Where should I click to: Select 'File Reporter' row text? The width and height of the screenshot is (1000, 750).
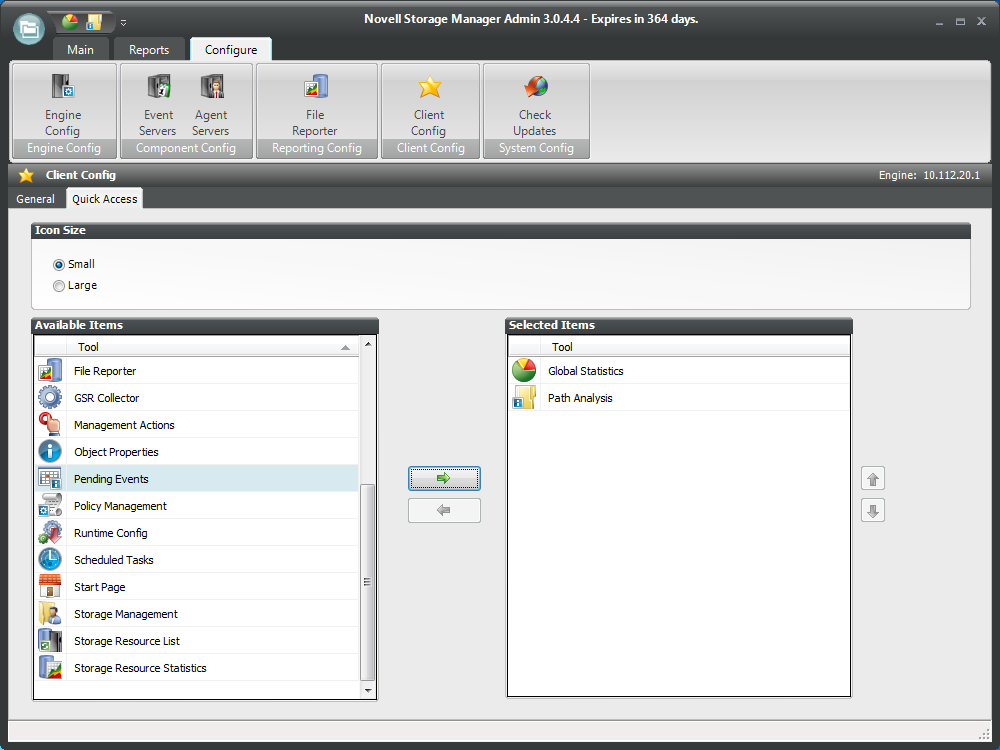105,371
